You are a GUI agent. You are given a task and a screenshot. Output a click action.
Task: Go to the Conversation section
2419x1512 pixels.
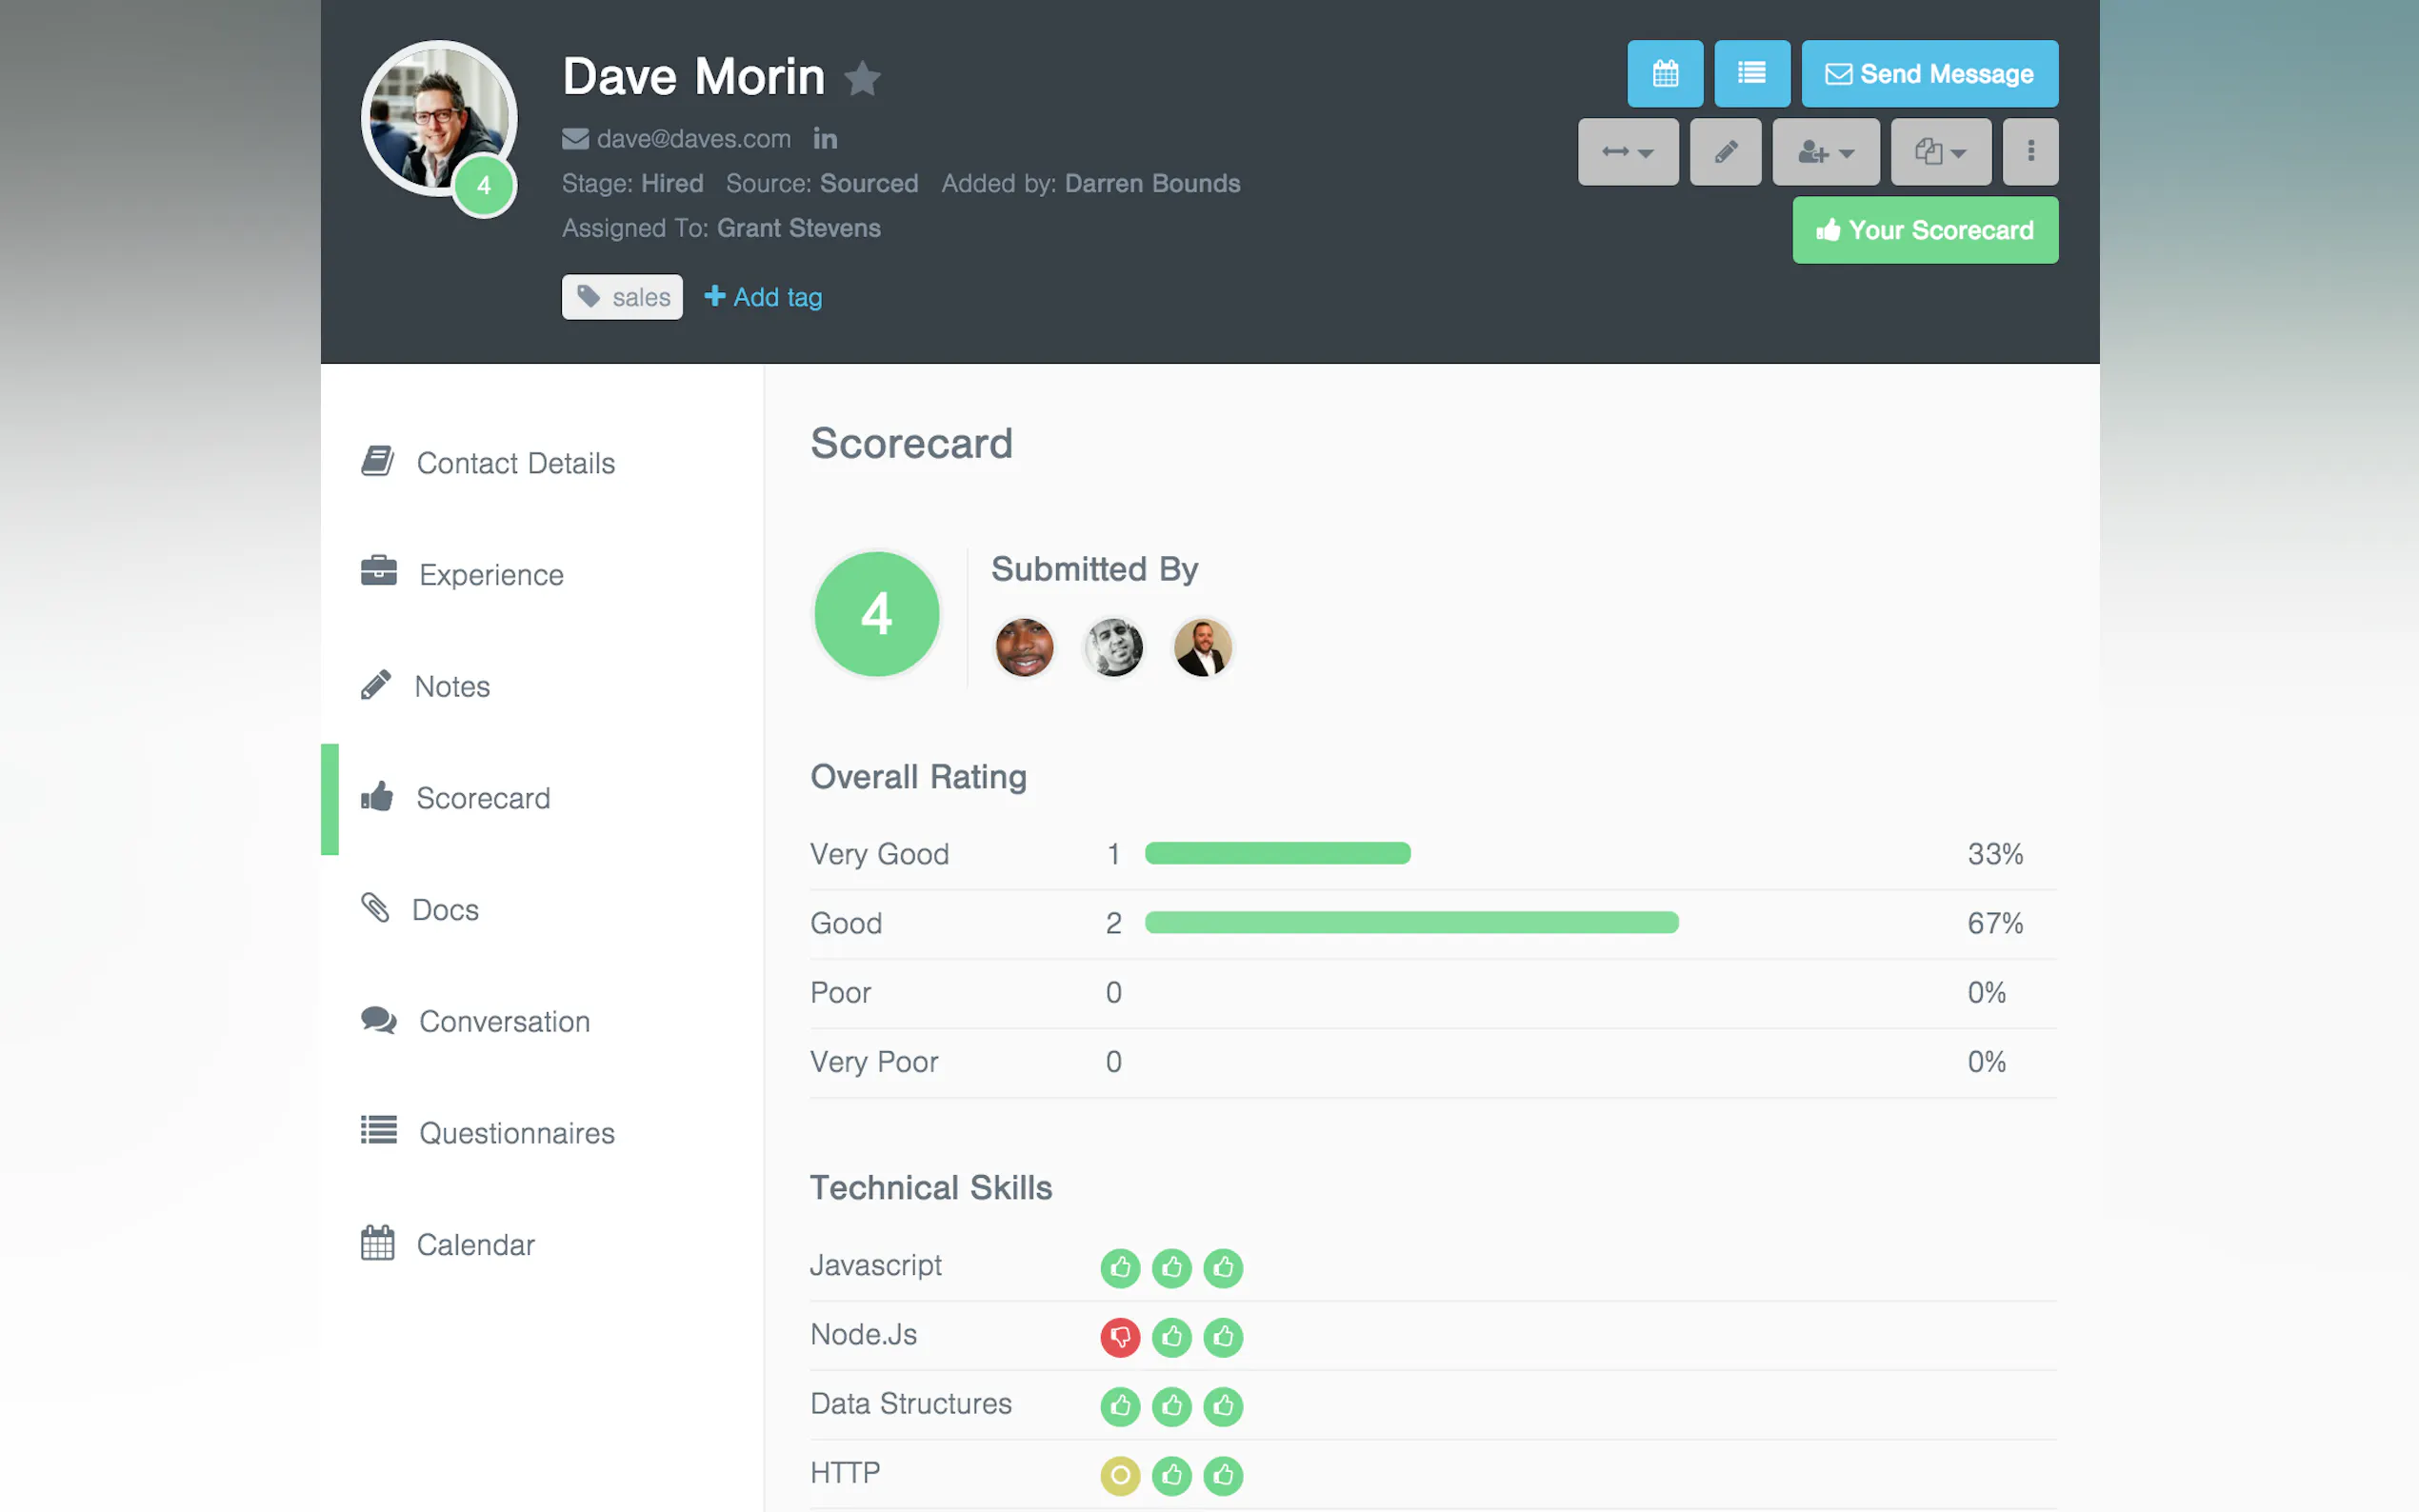click(503, 1021)
